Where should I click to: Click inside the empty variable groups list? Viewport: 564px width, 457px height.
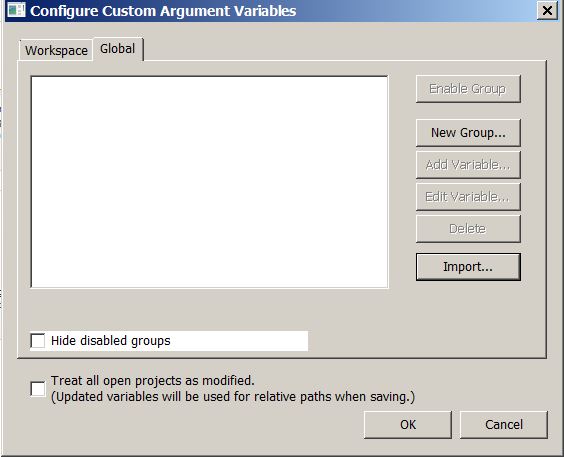(x=210, y=182)
